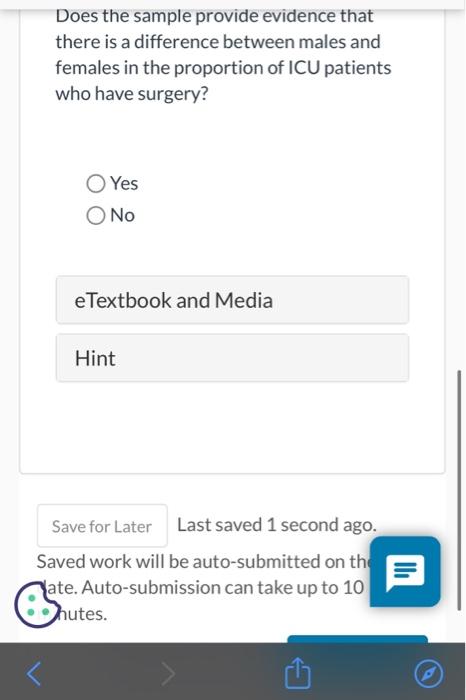Expand the eTextbook and Media section
466x700 pixels.
(232, 300)
